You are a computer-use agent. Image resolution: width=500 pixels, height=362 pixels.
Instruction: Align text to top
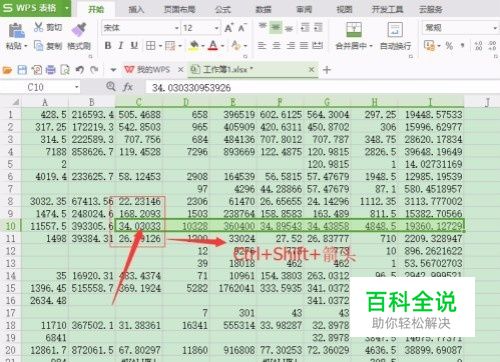tap(263, 27)
